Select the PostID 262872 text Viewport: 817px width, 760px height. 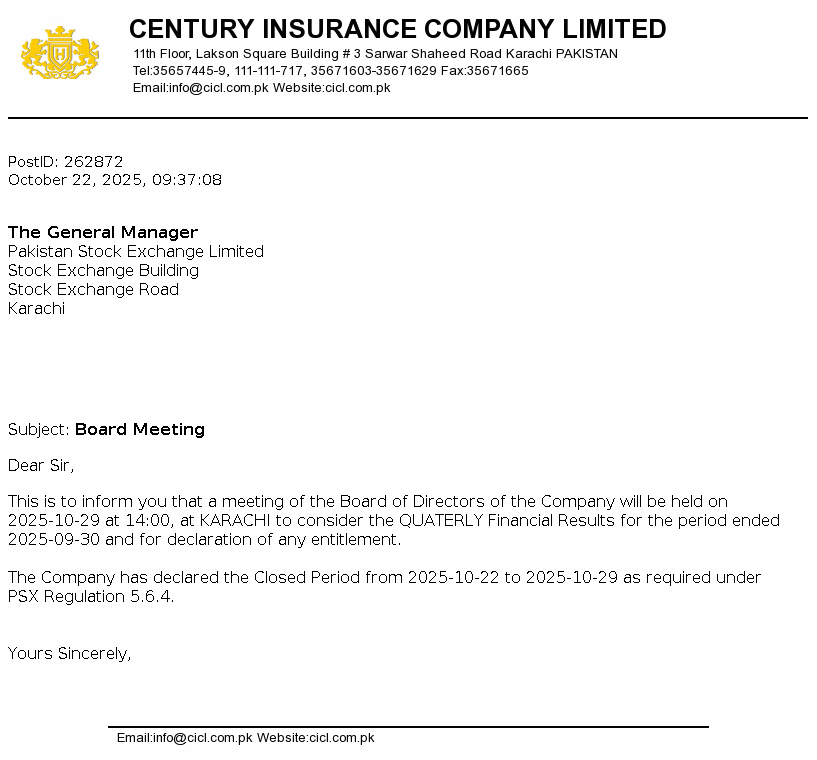coord(65,162)
